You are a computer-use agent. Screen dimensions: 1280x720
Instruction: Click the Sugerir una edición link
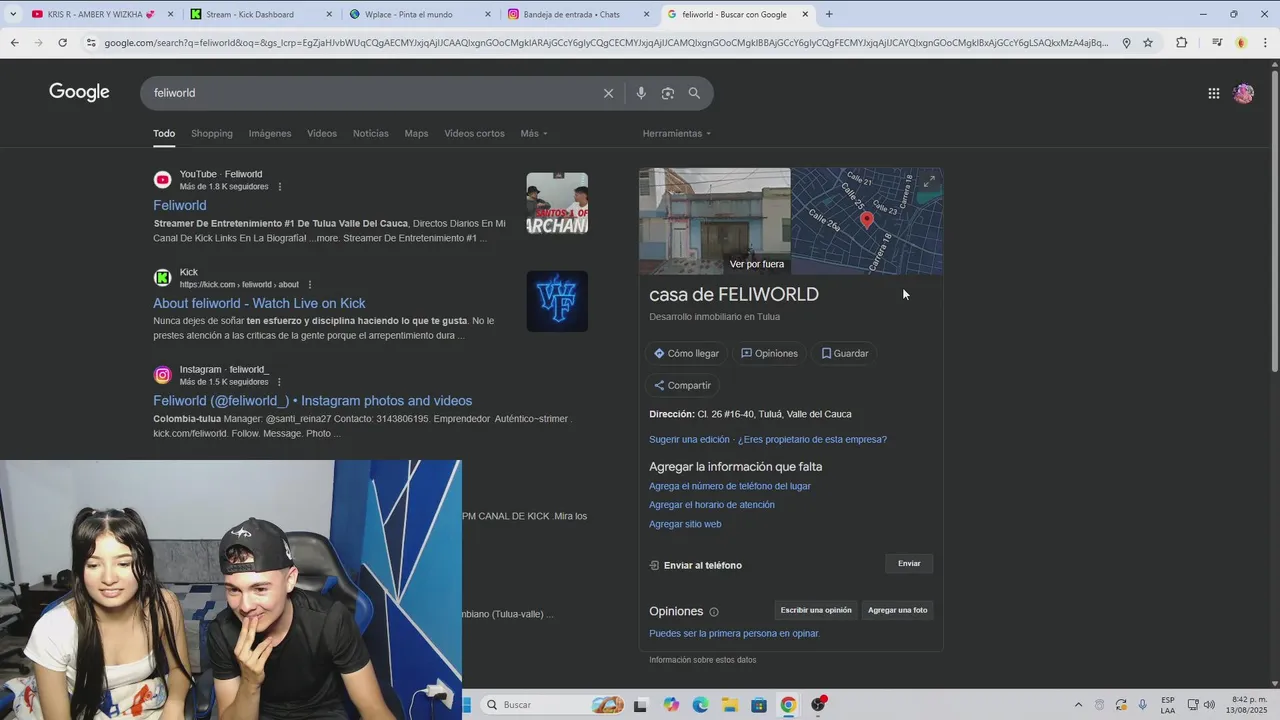coord(689,439)
